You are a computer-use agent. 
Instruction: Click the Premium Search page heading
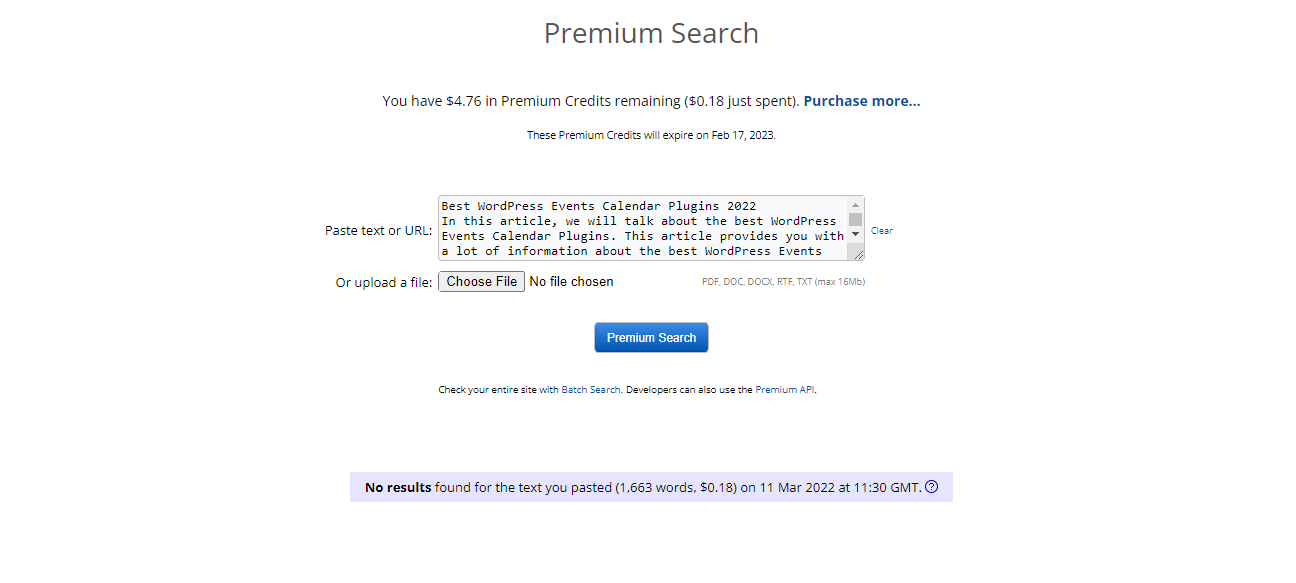click(651, 33)
